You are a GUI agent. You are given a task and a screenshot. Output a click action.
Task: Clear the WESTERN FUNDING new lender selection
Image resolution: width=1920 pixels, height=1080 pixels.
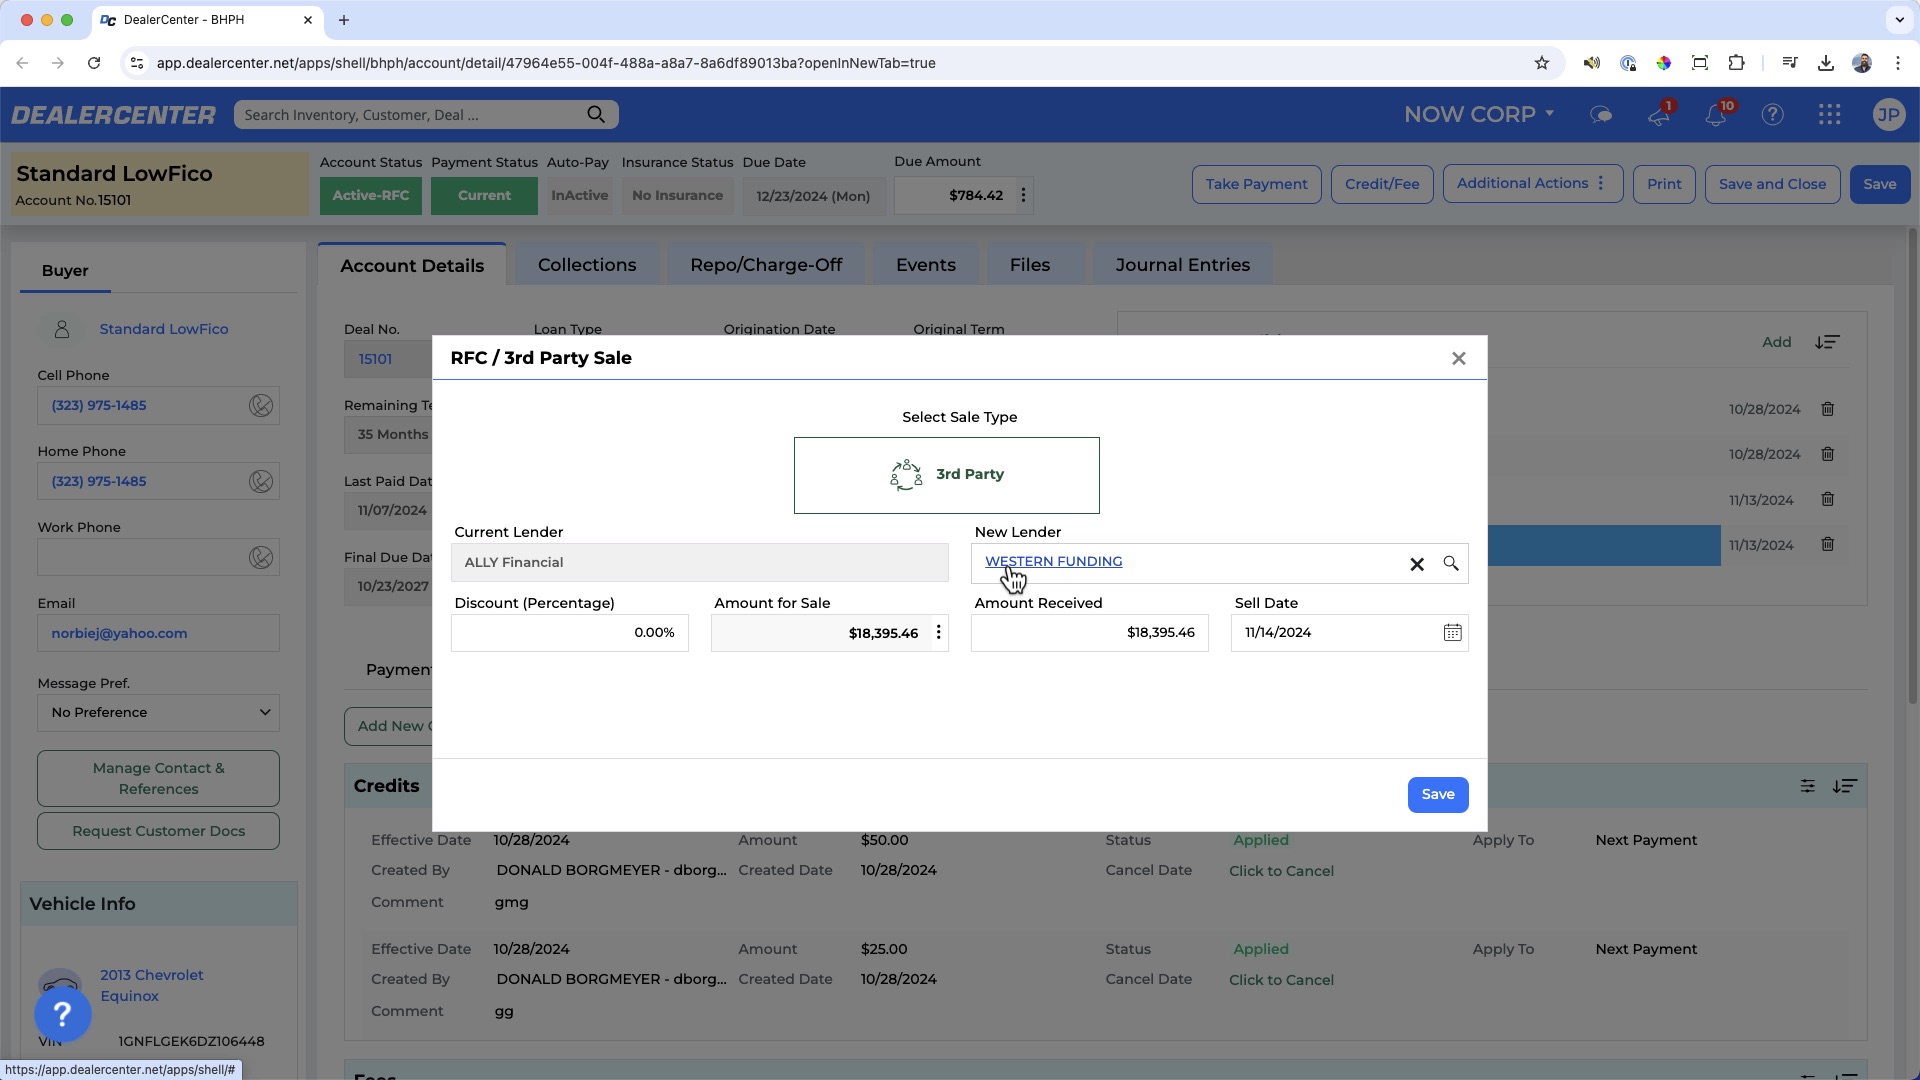click(1417, 564)
